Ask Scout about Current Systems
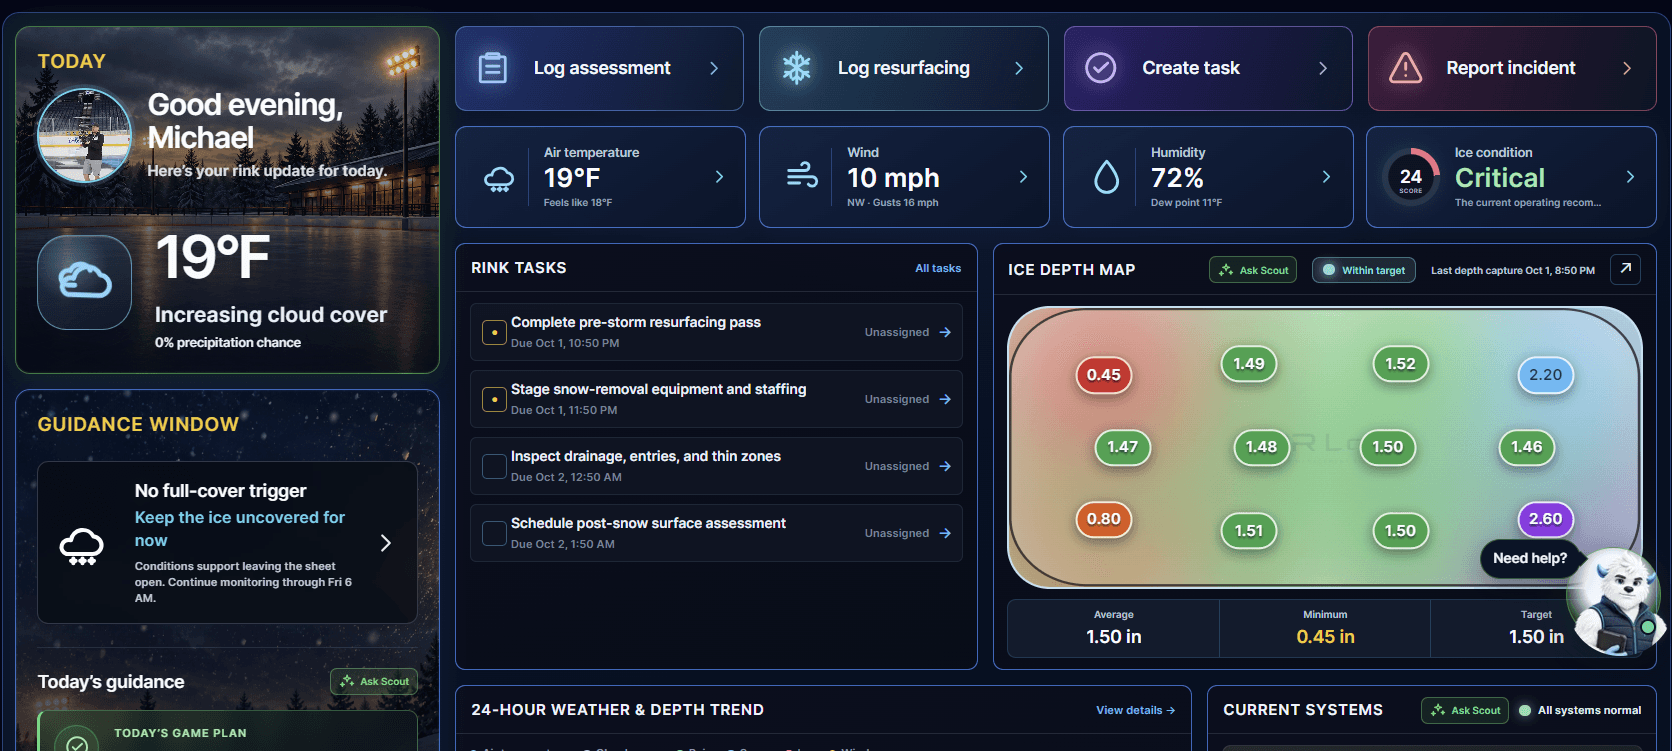Image resolution: width=1672 pixels, height=751 pixels. pyautogui.click(x=1465, y=710)
